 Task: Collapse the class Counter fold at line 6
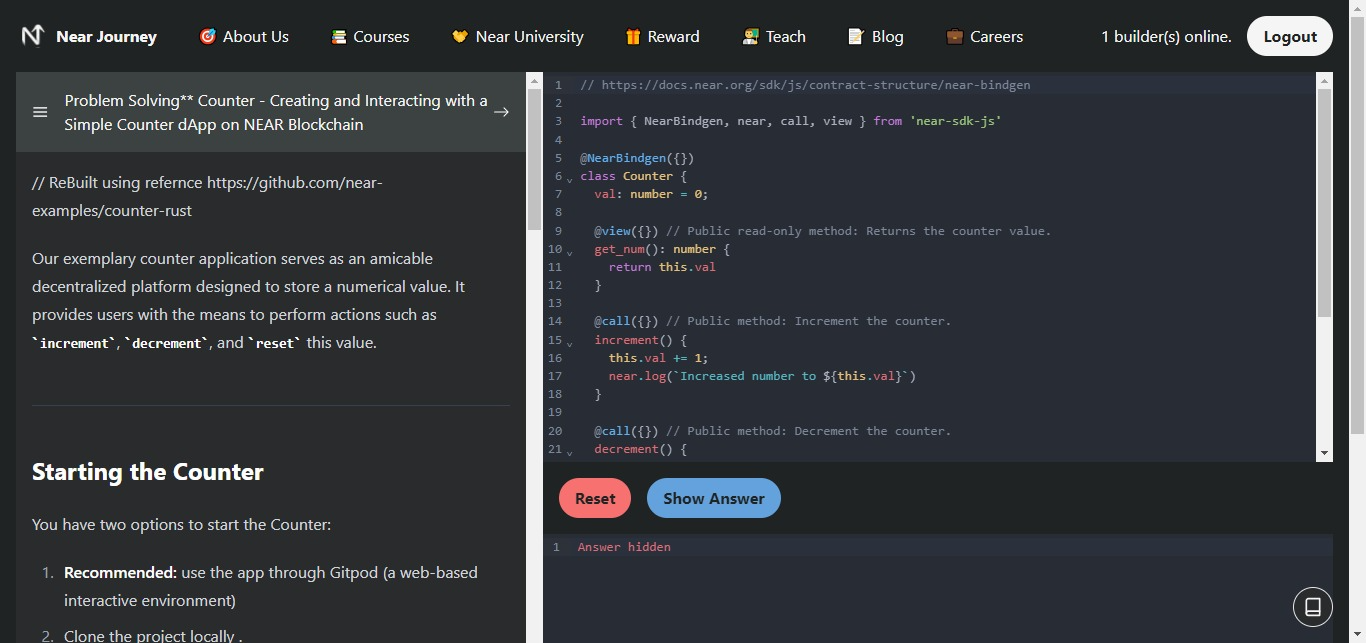coord(570,179)
